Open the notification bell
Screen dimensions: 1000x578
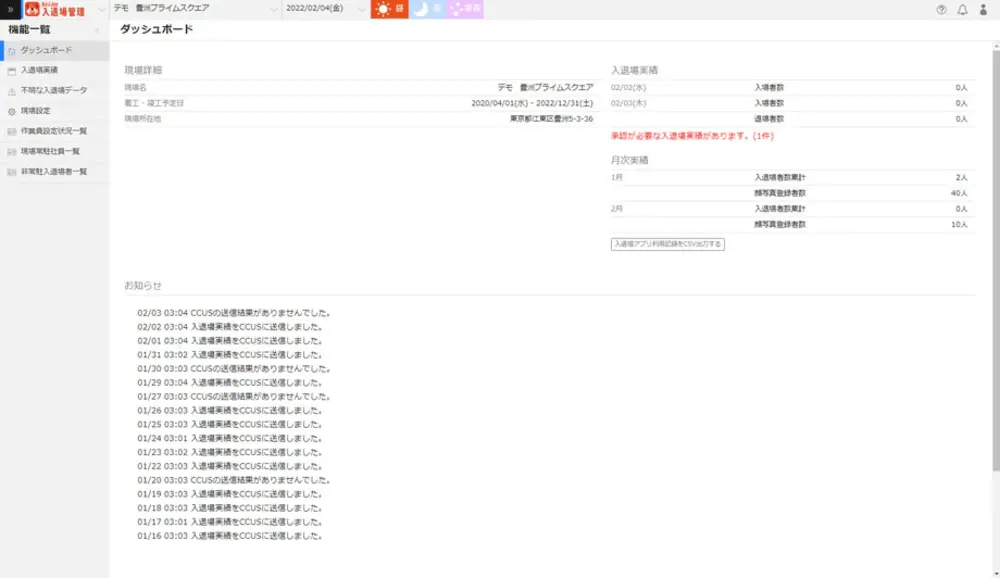pyautogui.click(x=962, y=9)
